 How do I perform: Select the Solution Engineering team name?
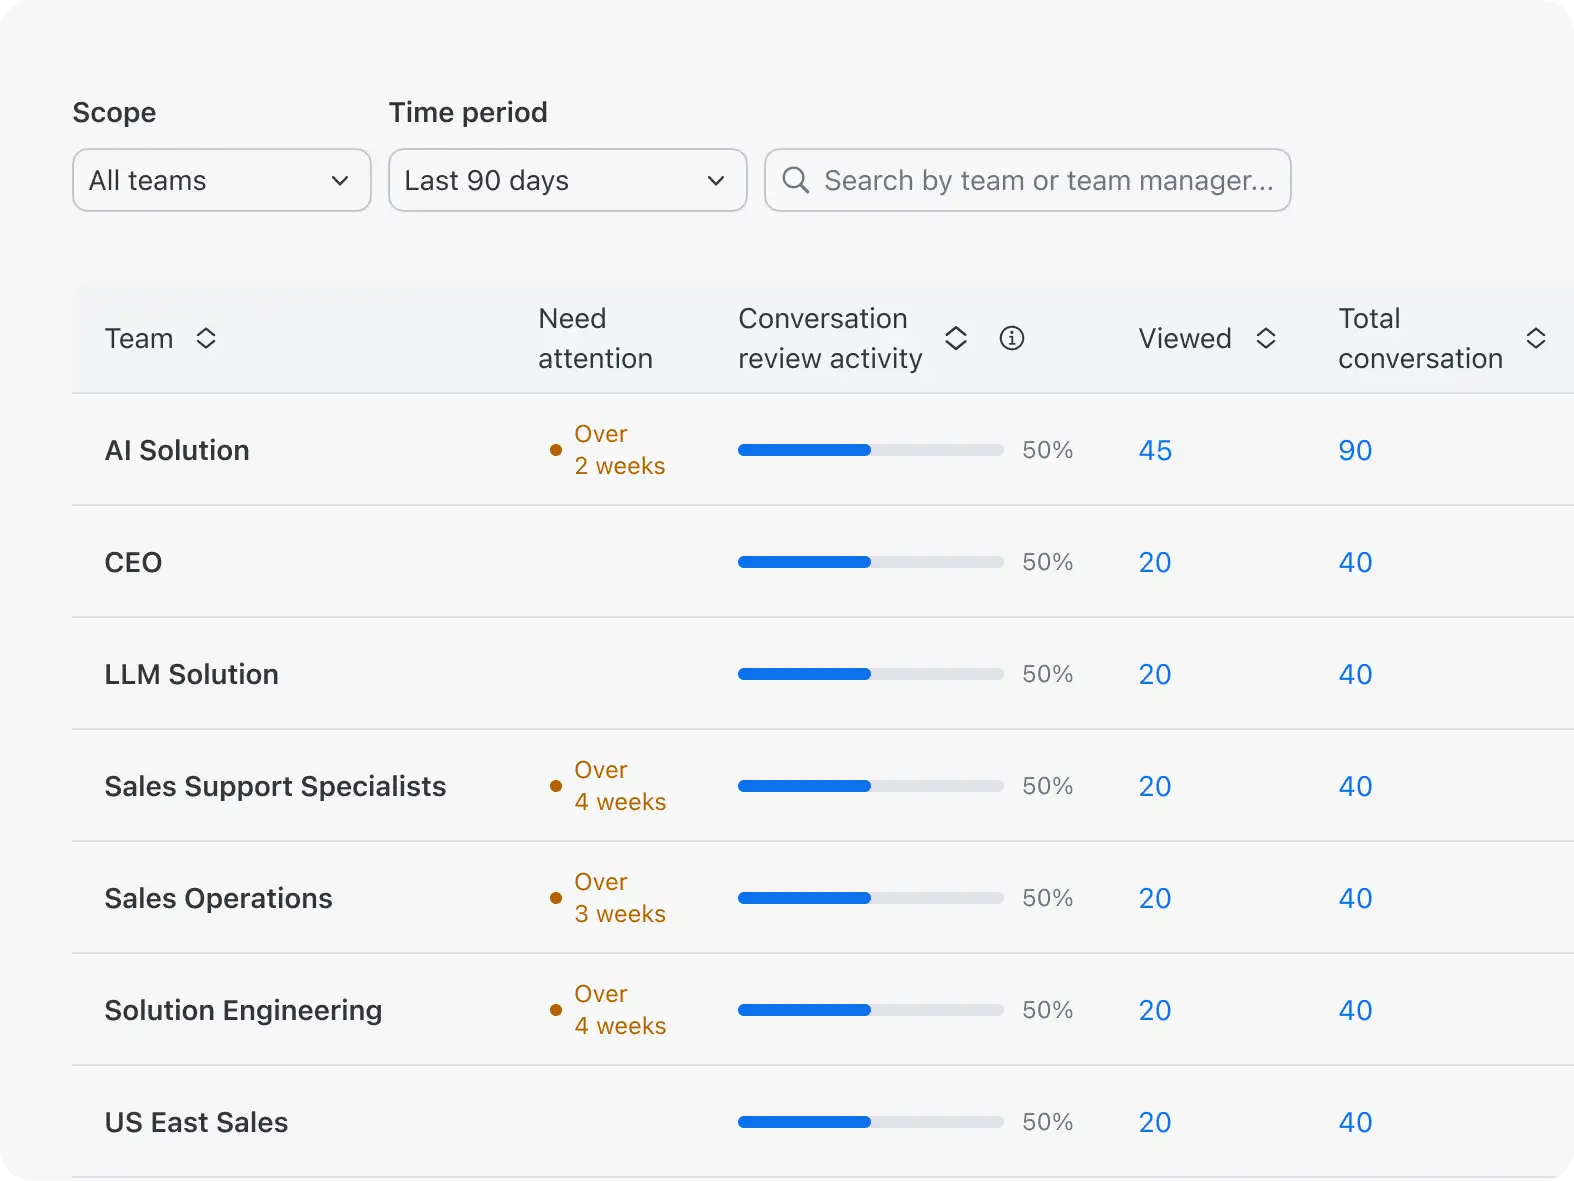pos(243,1010)
